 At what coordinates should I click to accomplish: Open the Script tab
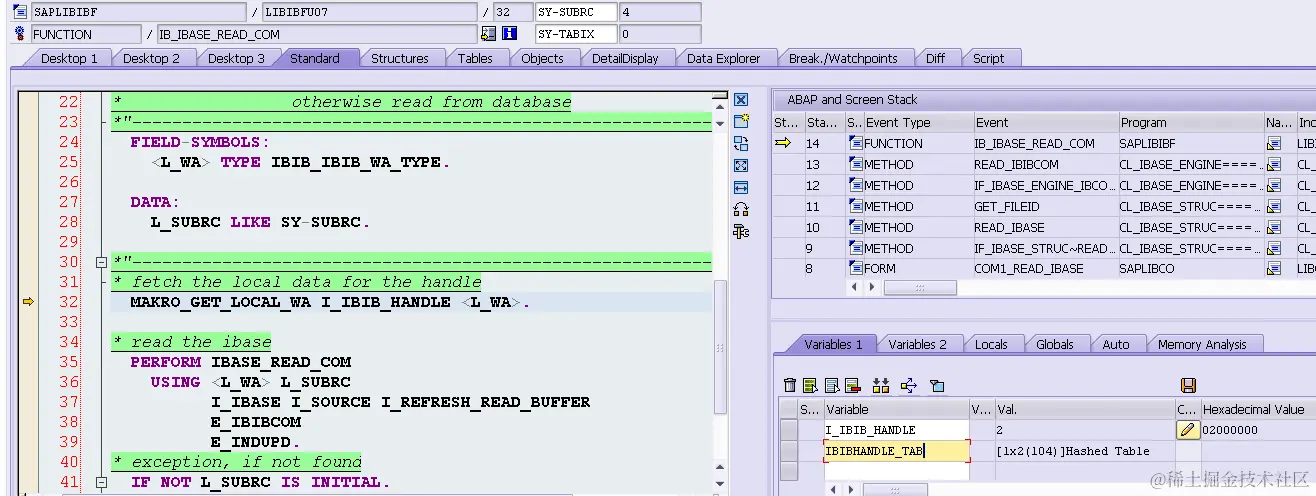click(988, 58)
